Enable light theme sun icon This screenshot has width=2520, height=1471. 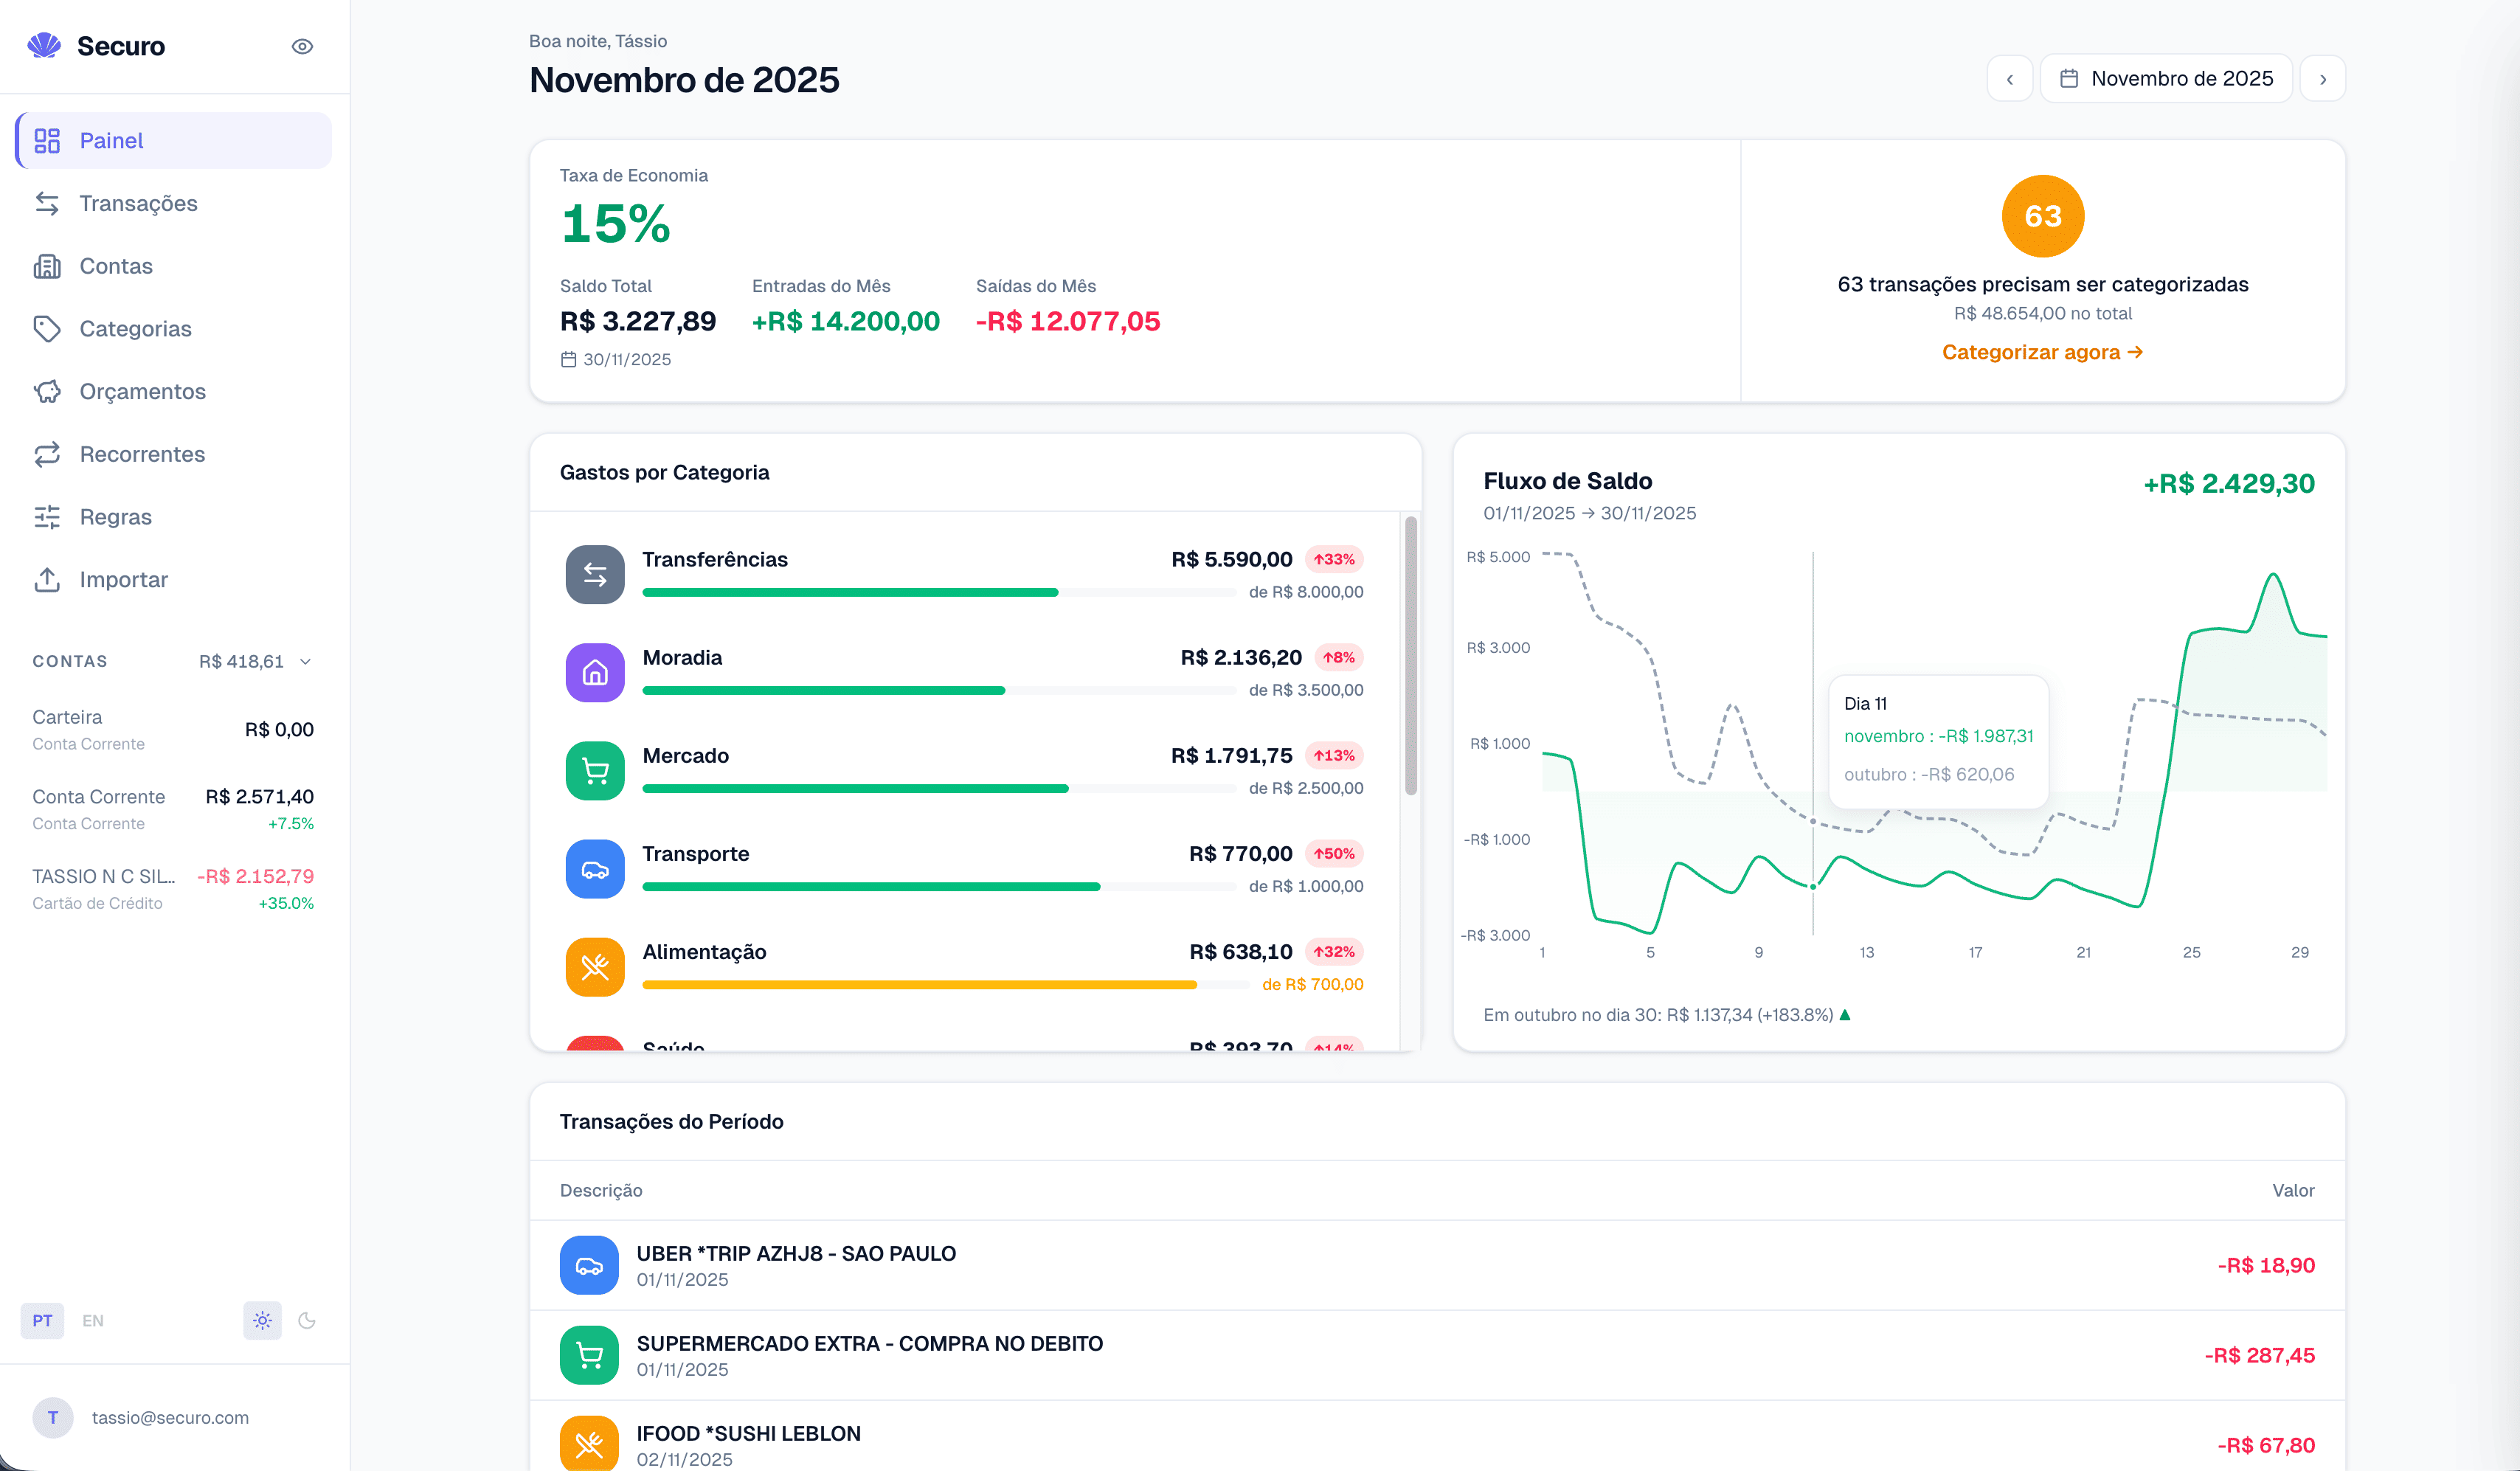coord(262,1320)
